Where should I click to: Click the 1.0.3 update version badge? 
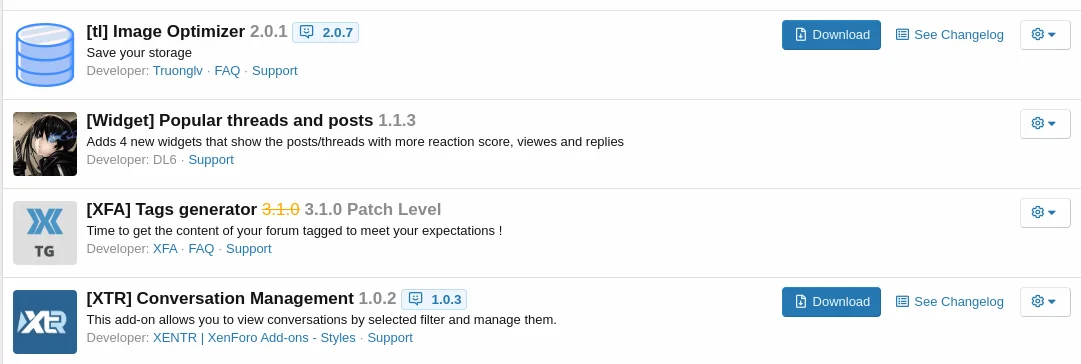(434, 299)
